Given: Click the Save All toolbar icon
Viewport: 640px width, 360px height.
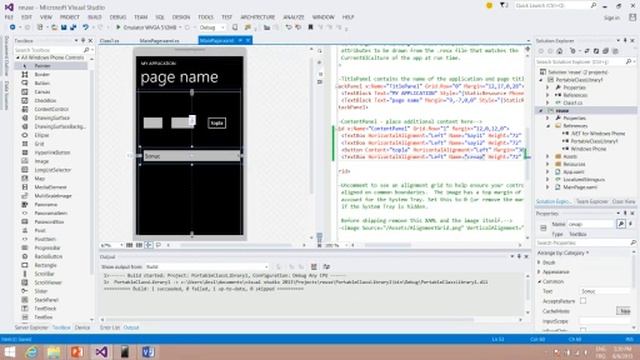Looking at the screenshot, I should click(x=73, y=27).
